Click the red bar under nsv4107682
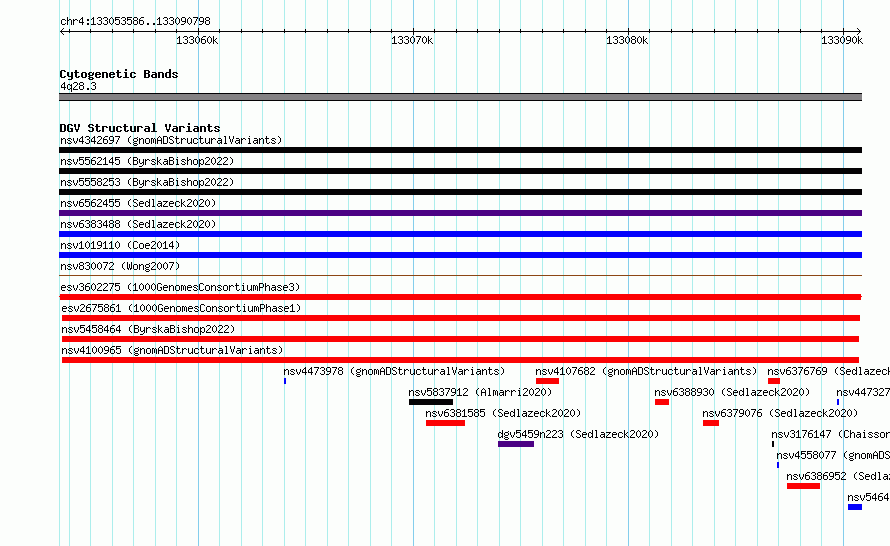Image resolution: width=890 pixels, height=546 pixels. 547,381
